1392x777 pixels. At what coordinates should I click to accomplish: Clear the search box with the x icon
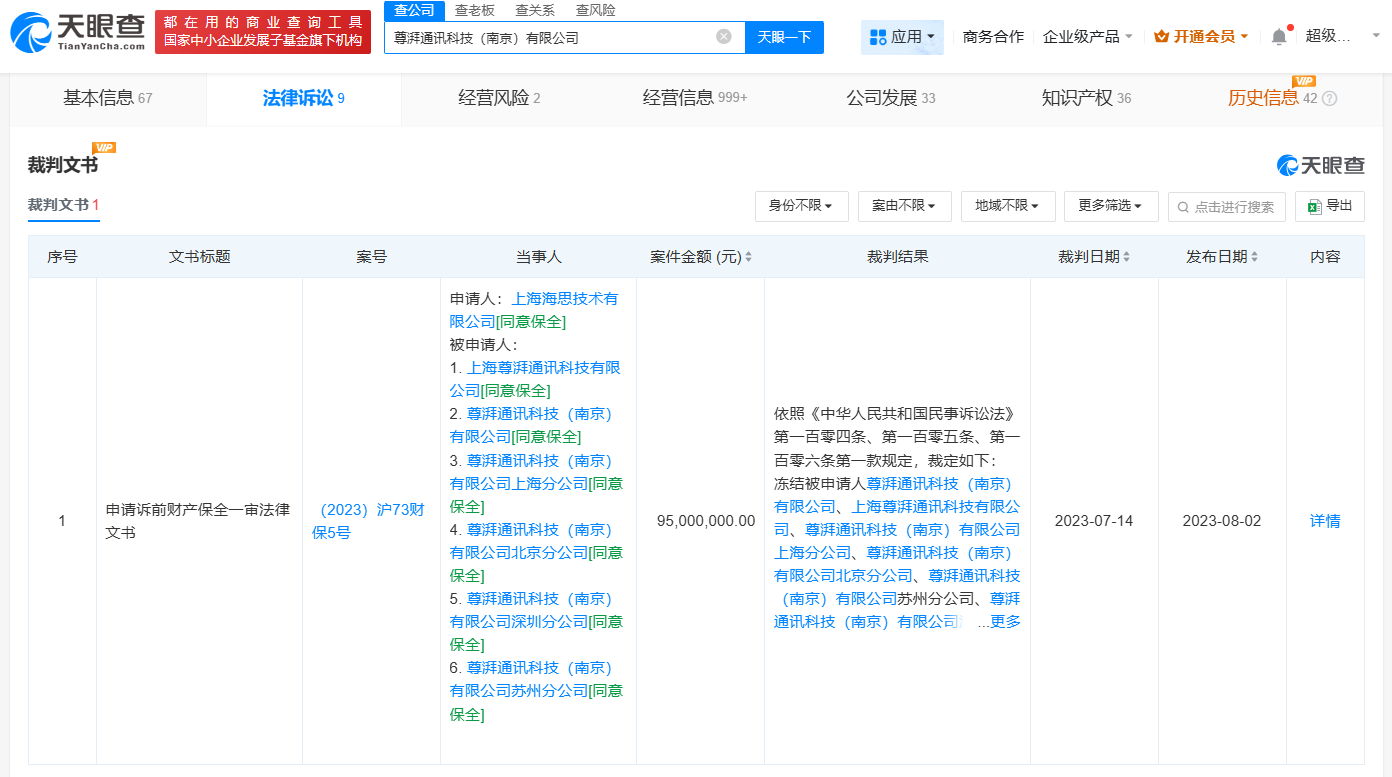pos(723,37)
